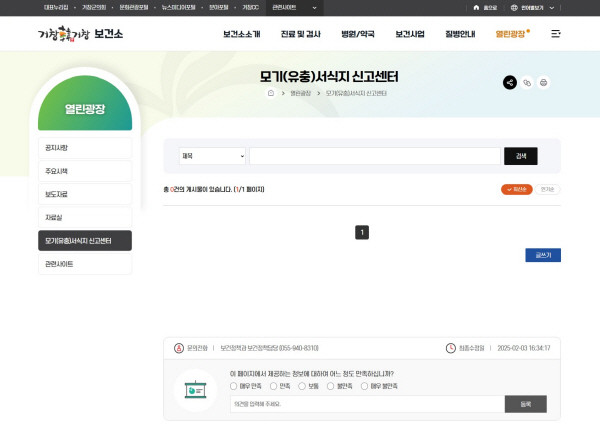The height and width of the screenshot is (426, 600).
Task: Open the hamburger full menu icon
Action: click(x=556, y=34)
